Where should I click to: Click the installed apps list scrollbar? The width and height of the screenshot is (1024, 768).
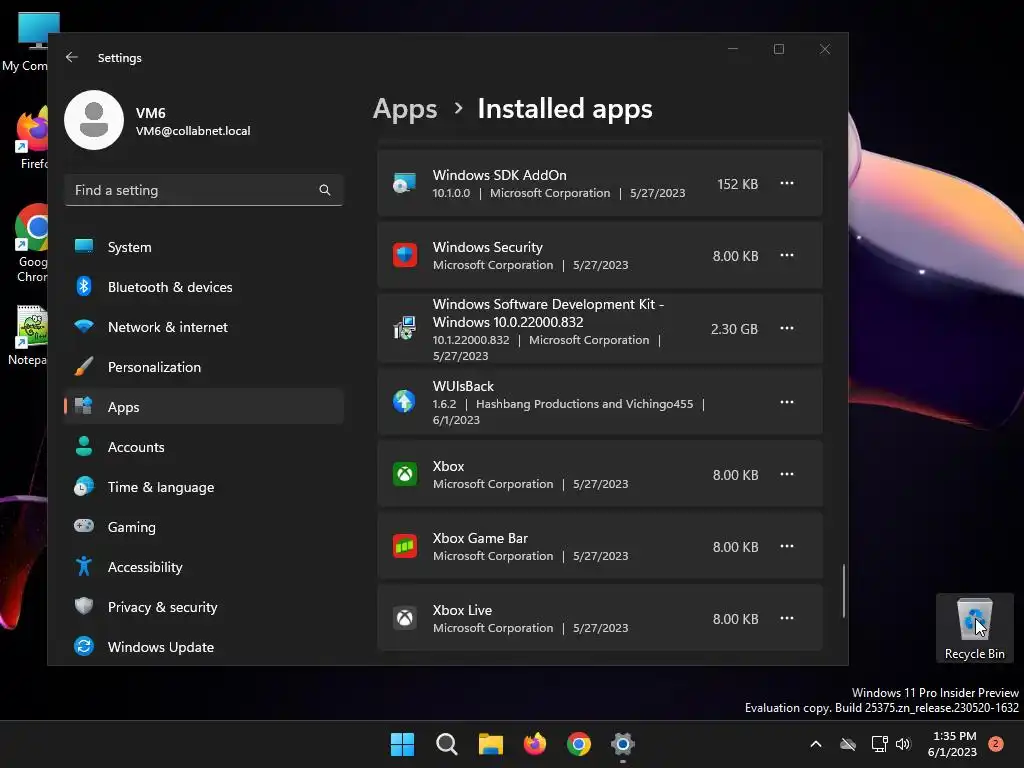pos(843,590)
